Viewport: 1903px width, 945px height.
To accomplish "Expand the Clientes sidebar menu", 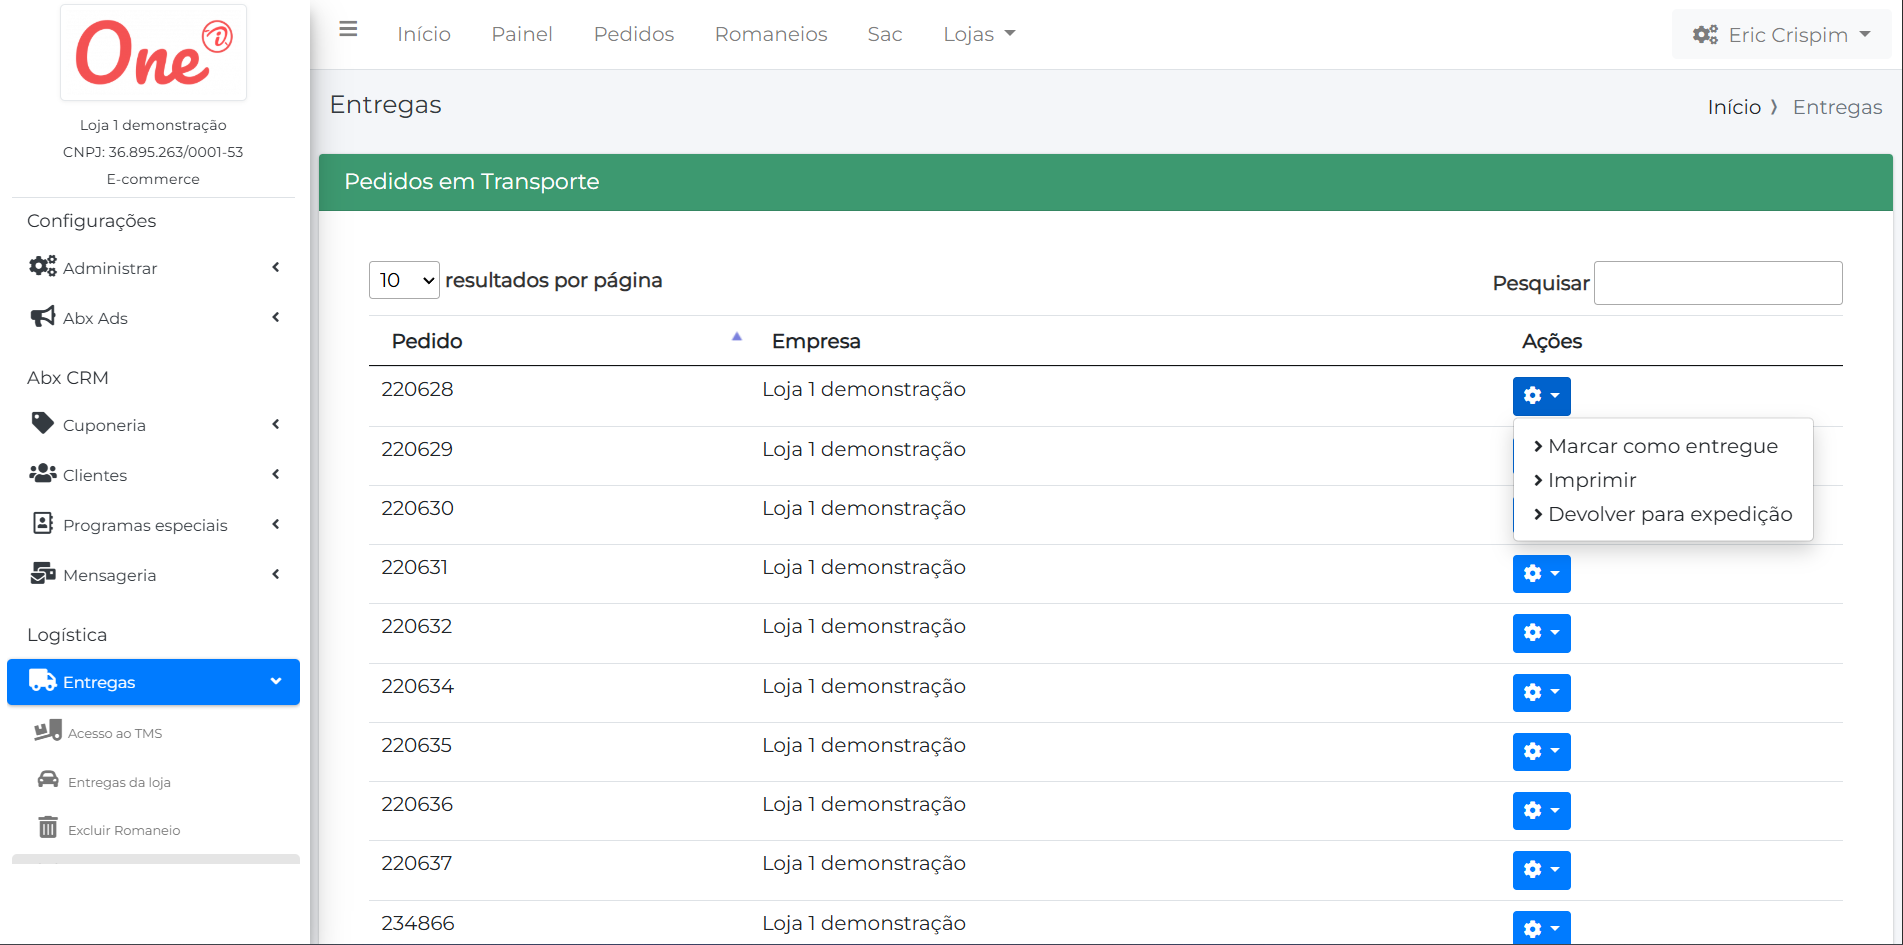I will (153, 475).
